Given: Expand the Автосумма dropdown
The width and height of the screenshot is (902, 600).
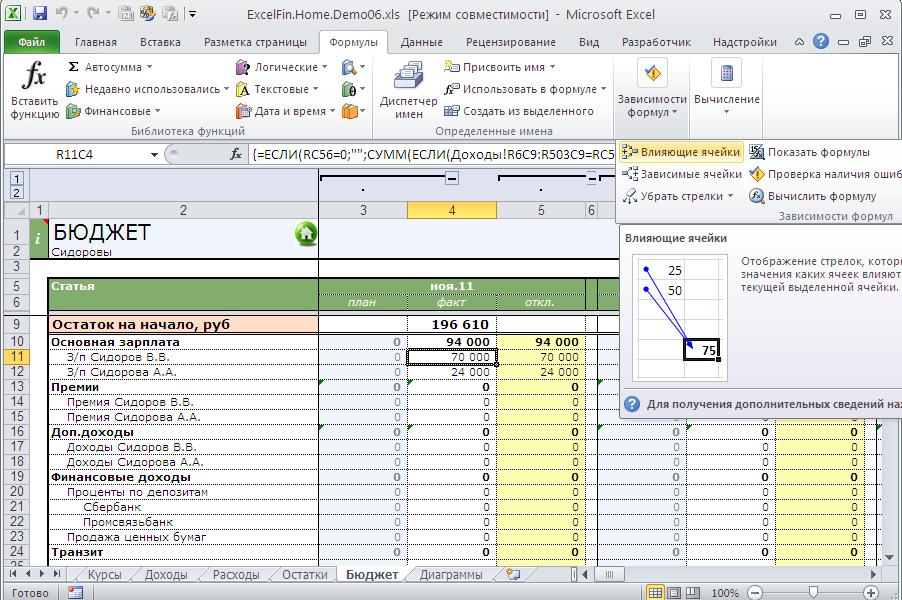Looking at the screenshot, I should click(x=149, y=67).
